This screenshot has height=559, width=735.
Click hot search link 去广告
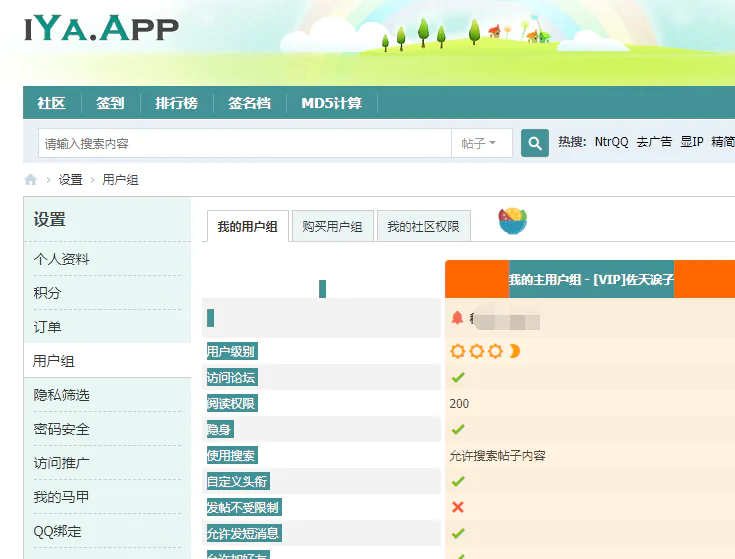click(654, 142)
